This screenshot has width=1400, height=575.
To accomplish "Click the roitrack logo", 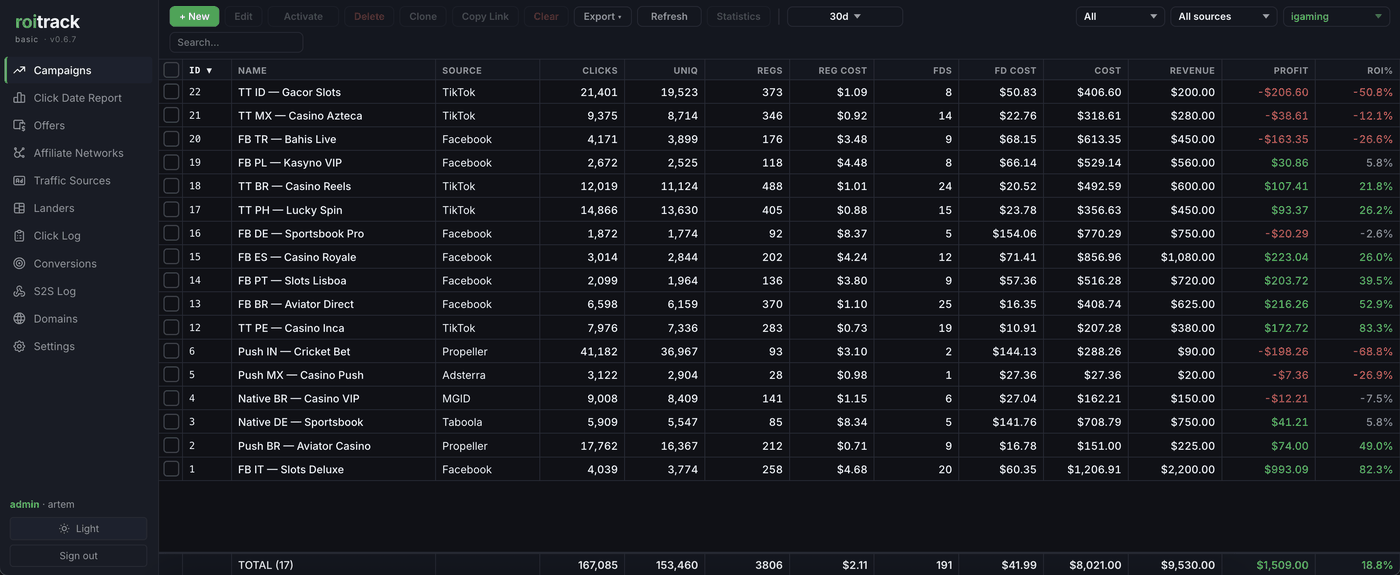I will [47, 21].
